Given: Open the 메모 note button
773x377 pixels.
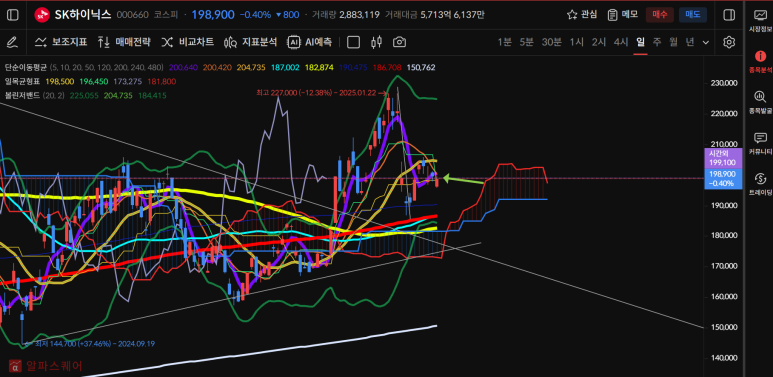Looking at the screenshot, I should coord(623,15).
